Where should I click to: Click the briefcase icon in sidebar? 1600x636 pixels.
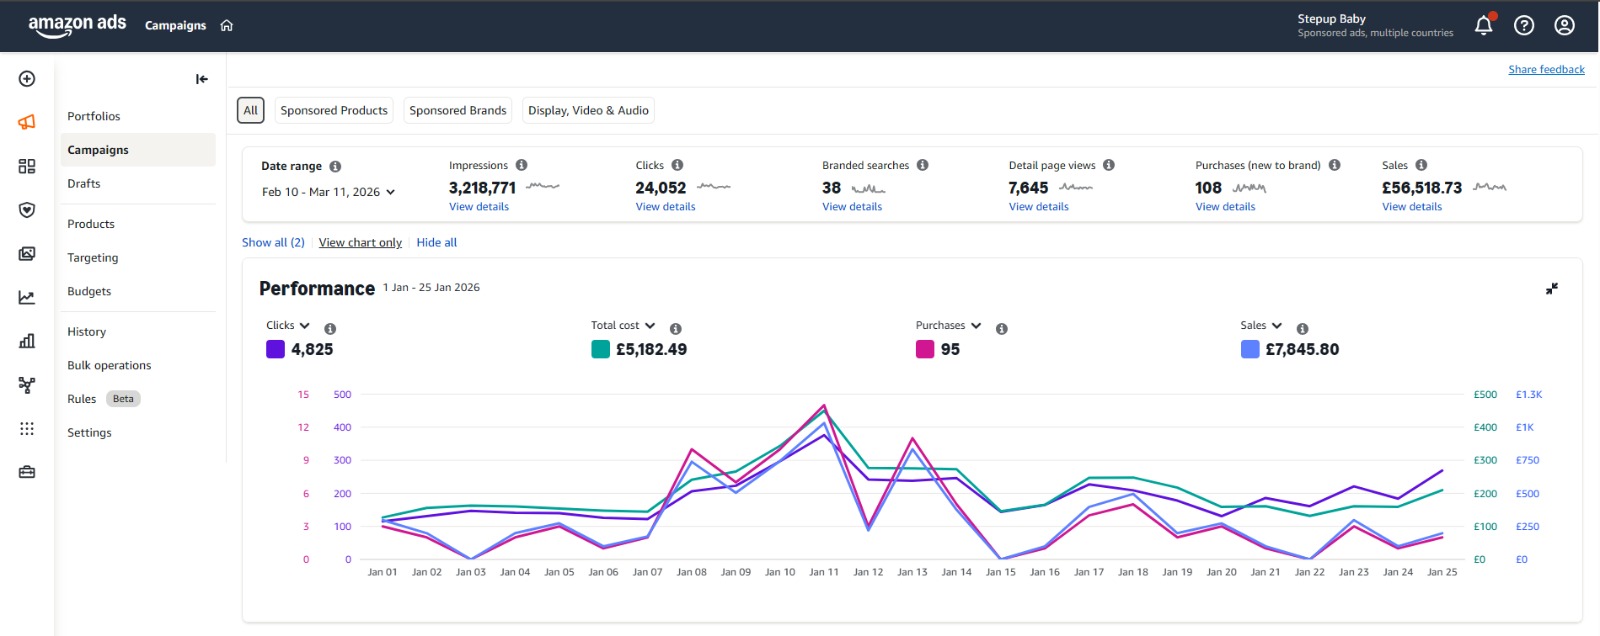pos(27,472)
